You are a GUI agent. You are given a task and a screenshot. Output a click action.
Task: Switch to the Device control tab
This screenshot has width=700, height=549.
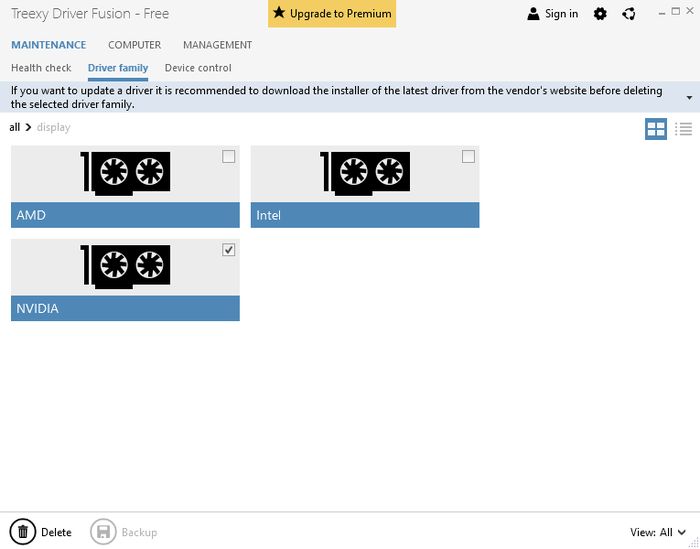(x=198, y=68)
